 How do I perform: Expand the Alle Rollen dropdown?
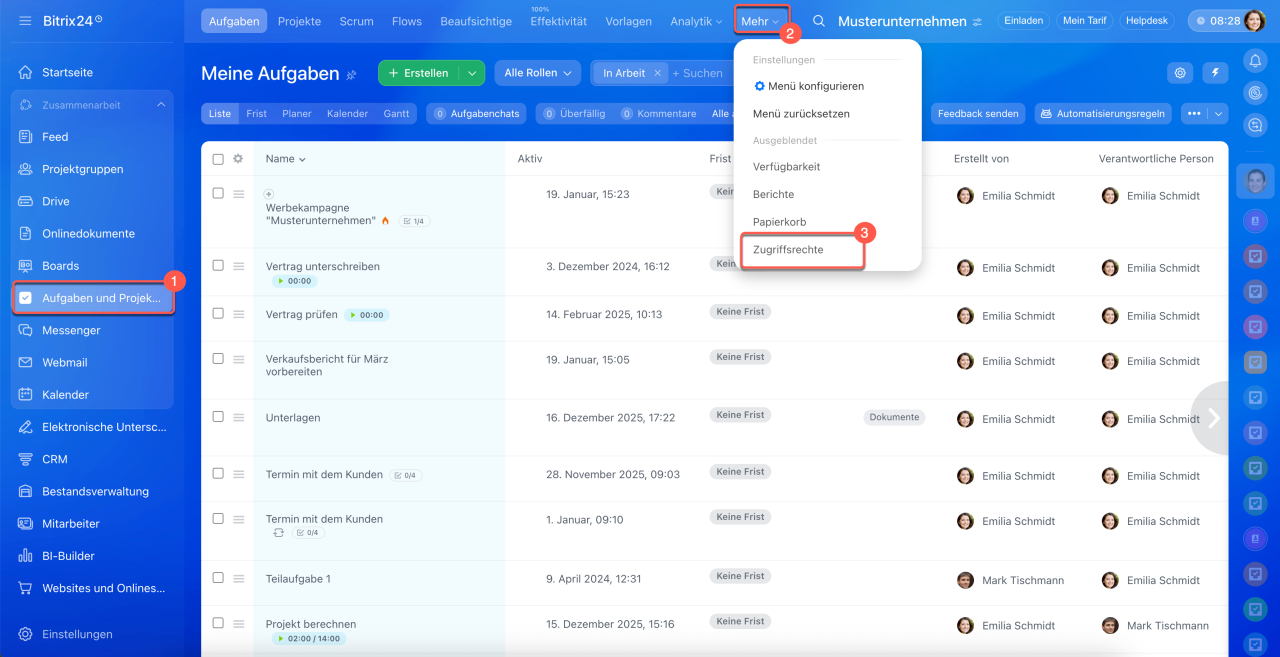pyautogui.click(x=537, y=73)
